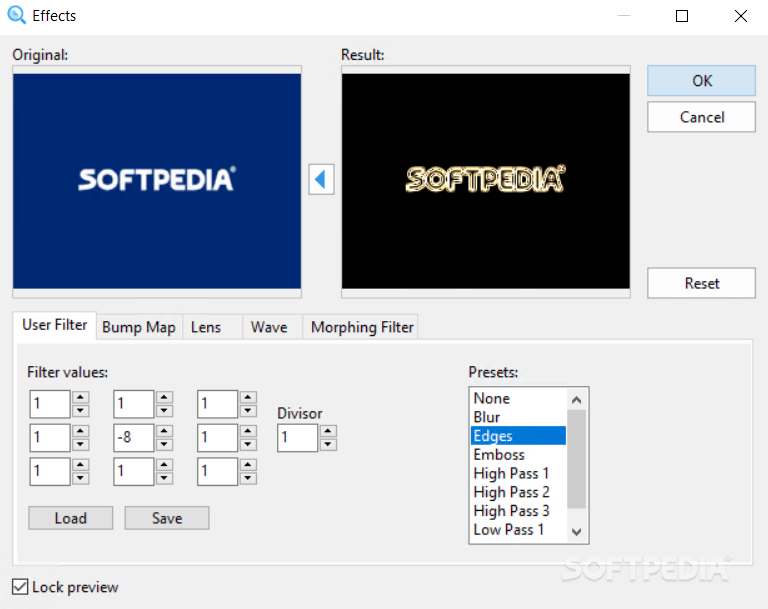This screenshot has height=609, width=768.
Task: Select the None preset
Action: click(518, 398)
